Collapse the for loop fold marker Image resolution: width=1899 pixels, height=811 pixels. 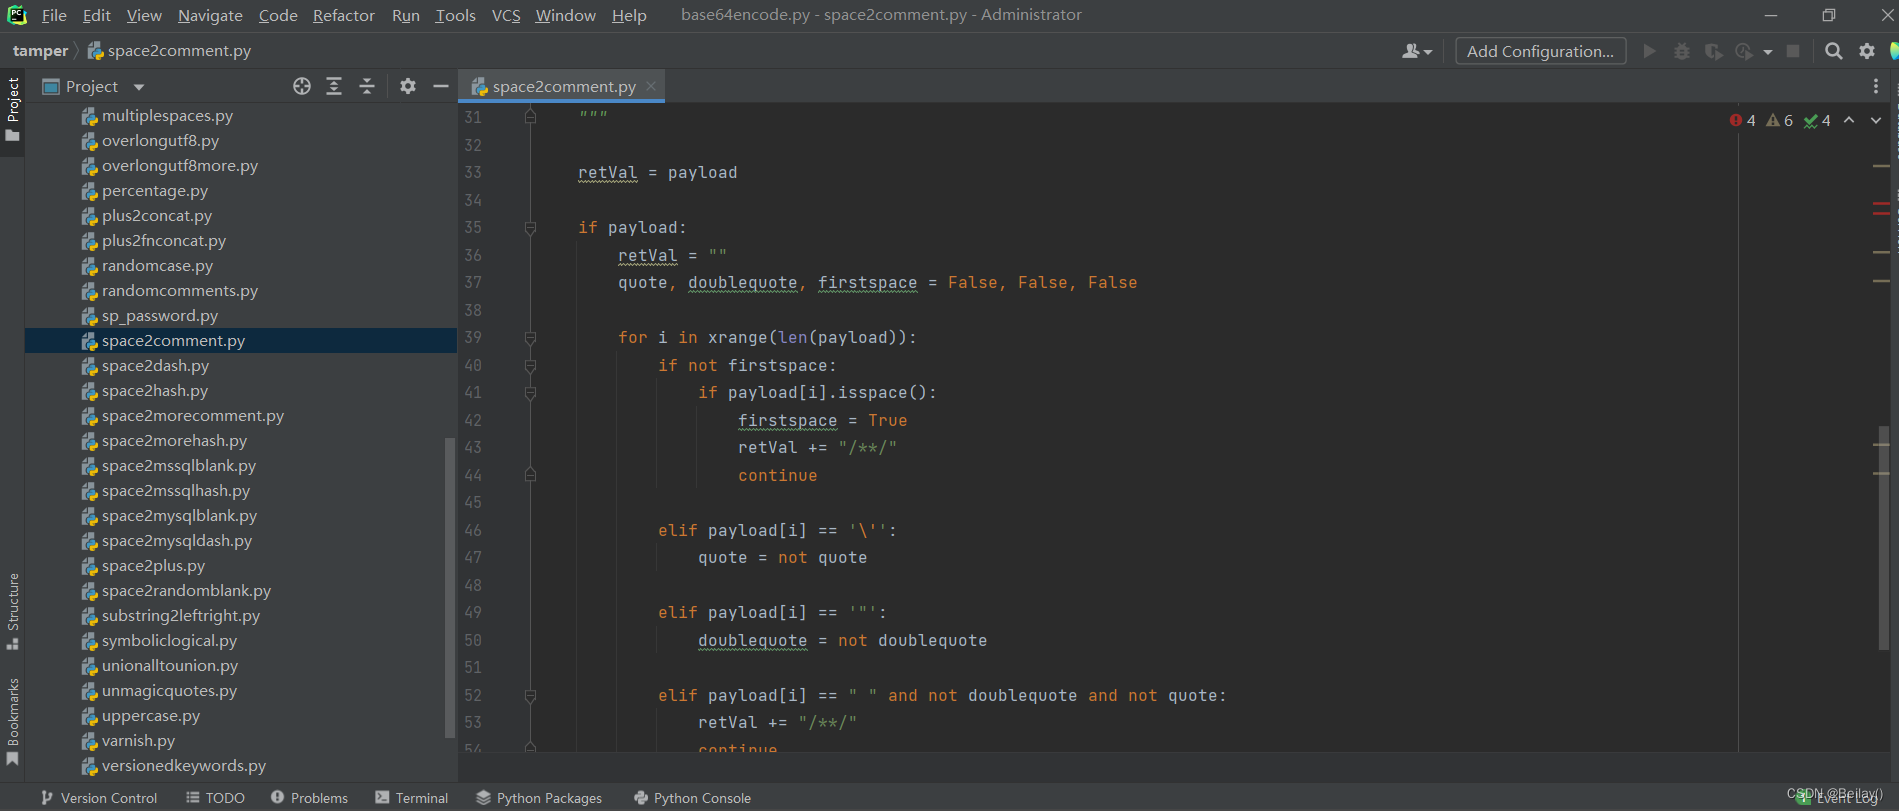pos(530,338)
